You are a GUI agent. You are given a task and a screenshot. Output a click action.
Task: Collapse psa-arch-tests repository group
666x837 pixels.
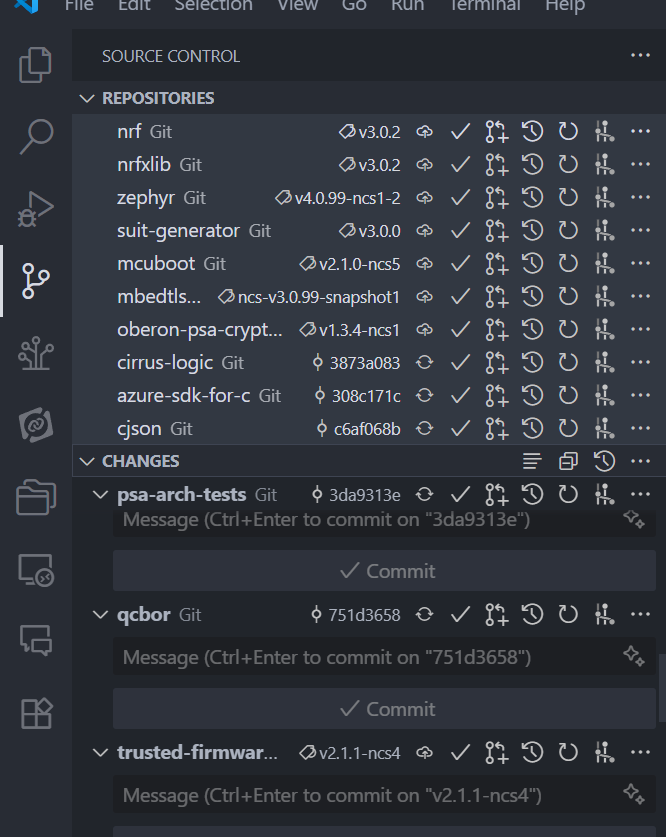(100, 494)
